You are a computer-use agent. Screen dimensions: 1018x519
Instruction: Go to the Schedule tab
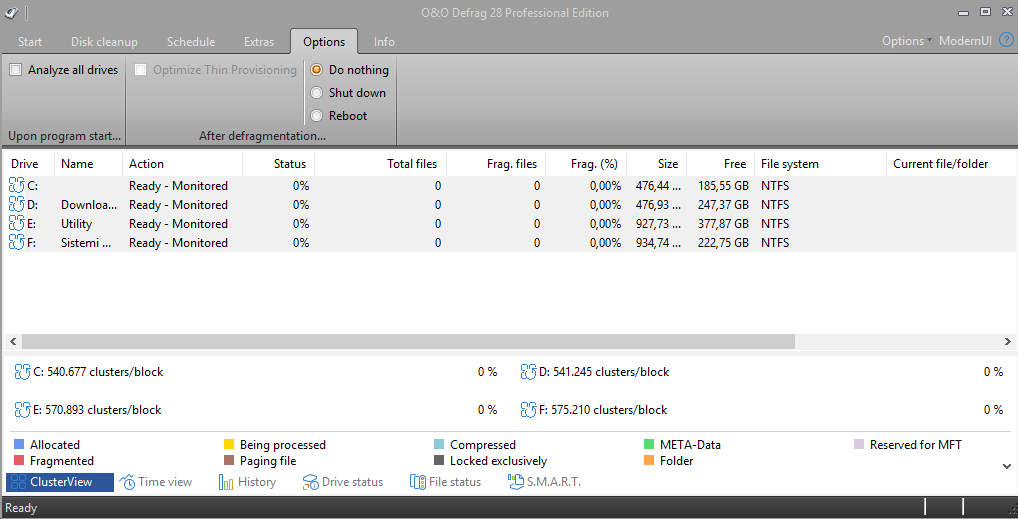pos(191,42)
